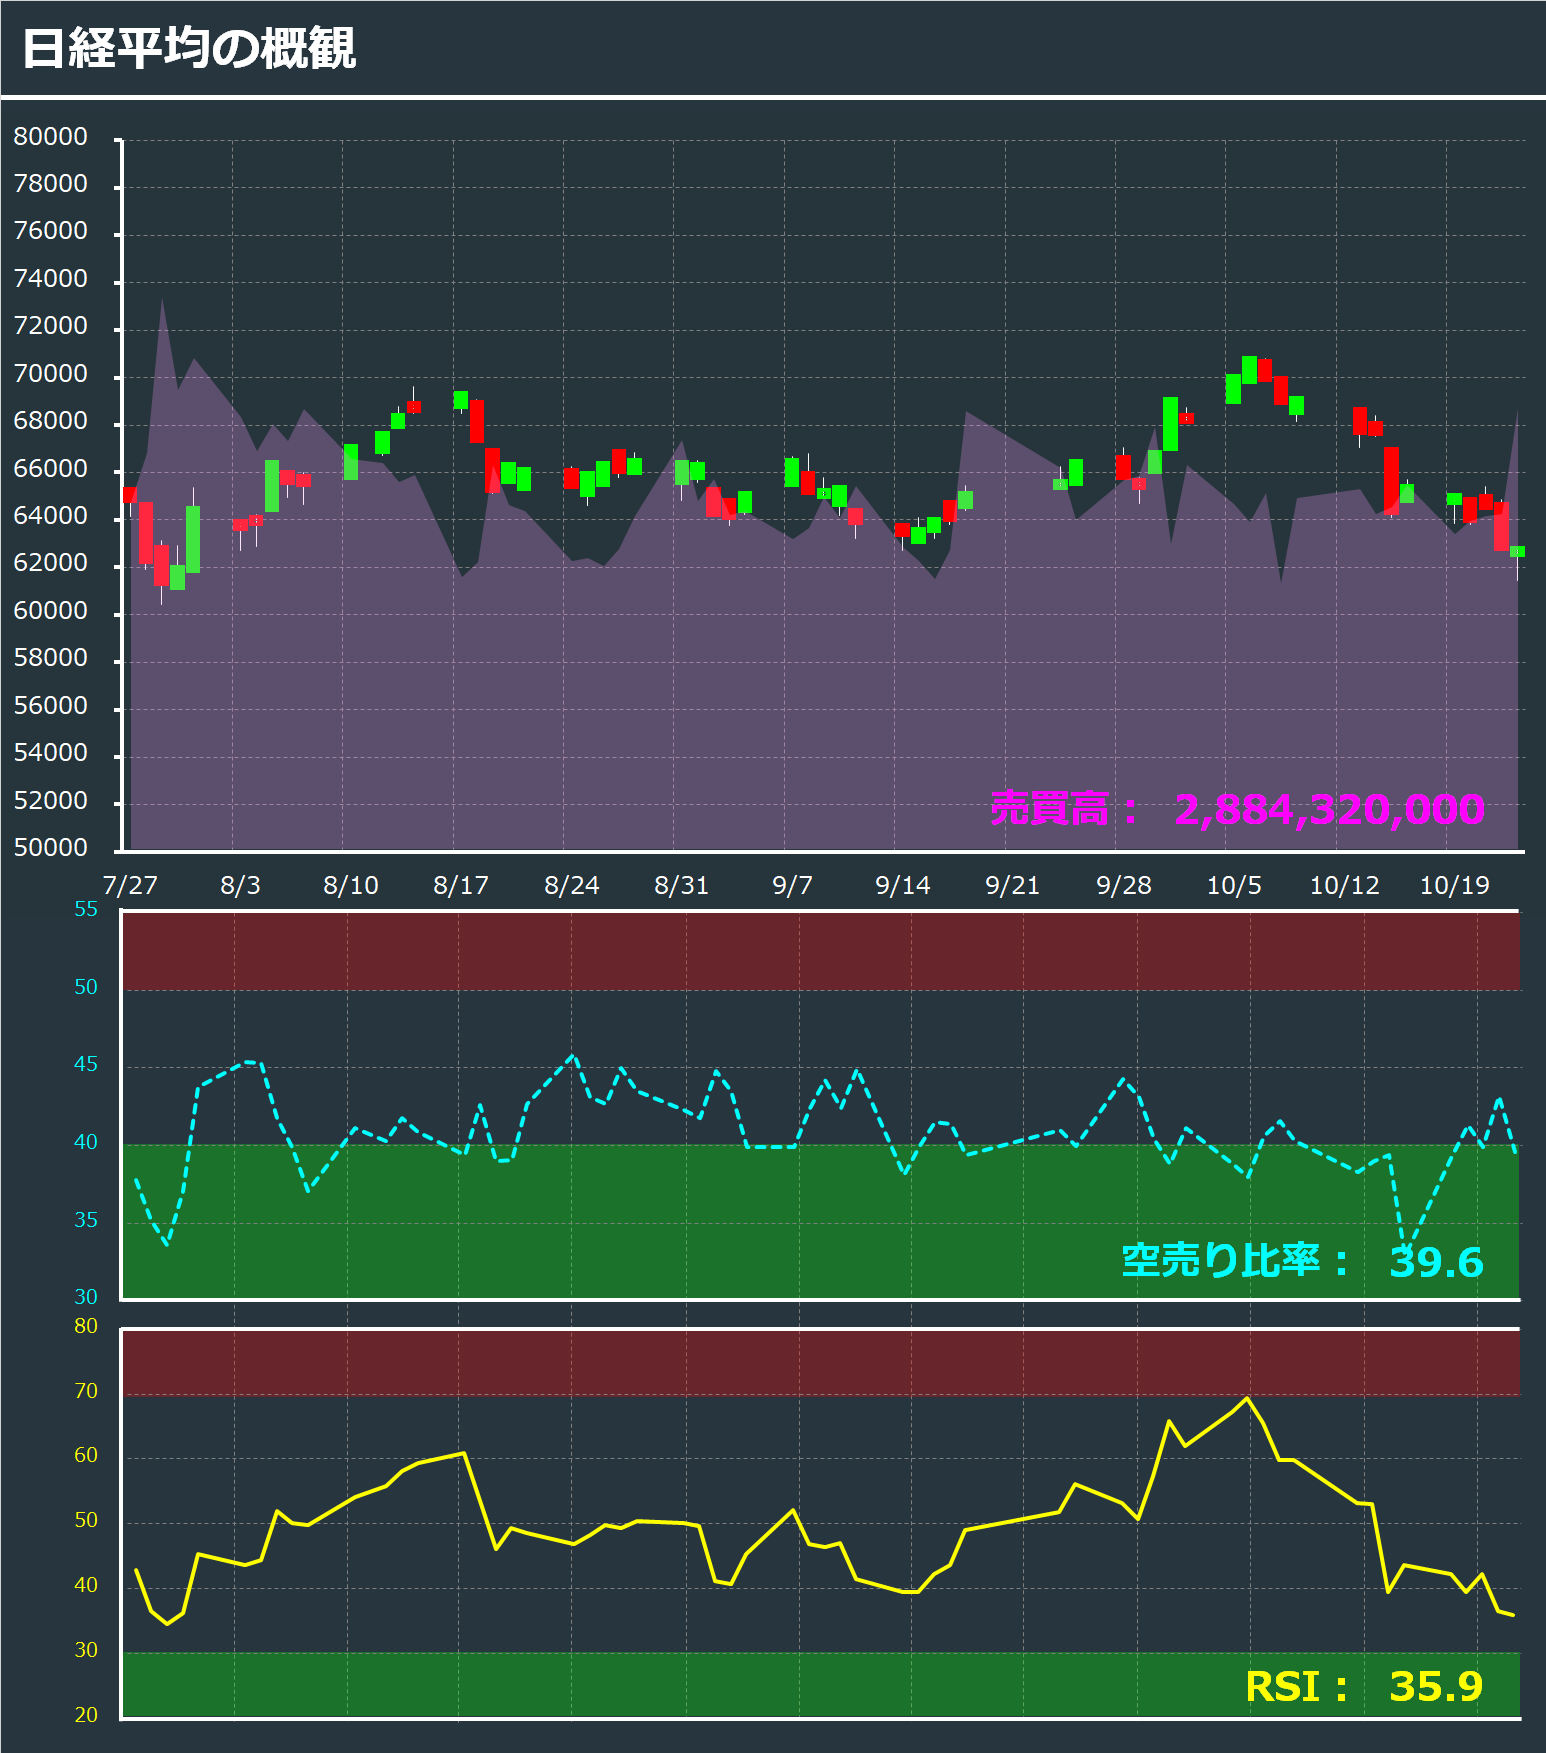Click the 62000 price axis label
The height and width of the screenshot is (1753, 1546).
pyautogui.click(x=51, y=562)
